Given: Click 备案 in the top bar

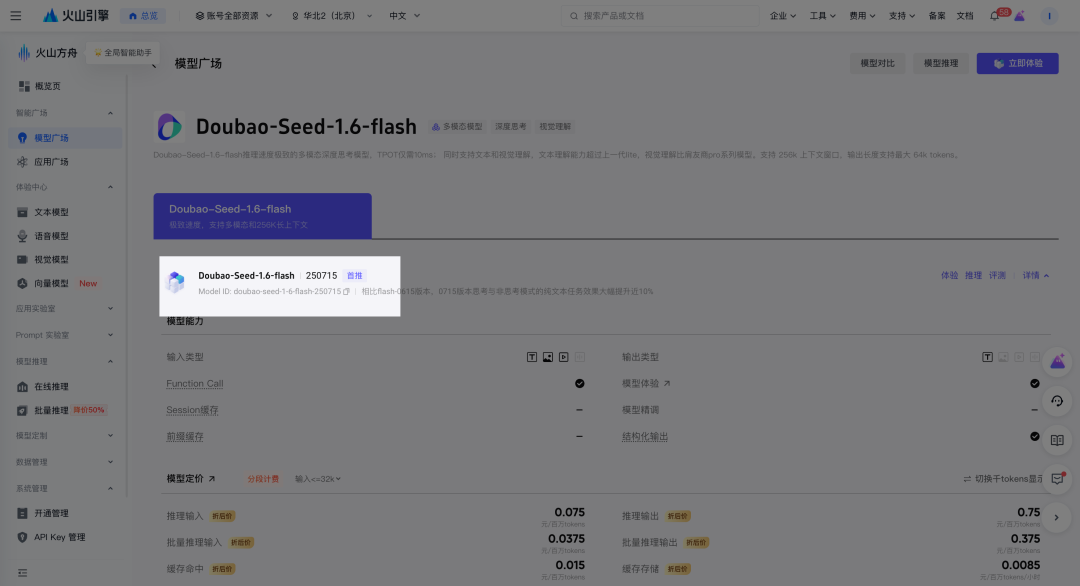Looking at the screenshot, I should click(x=937, y=16).
